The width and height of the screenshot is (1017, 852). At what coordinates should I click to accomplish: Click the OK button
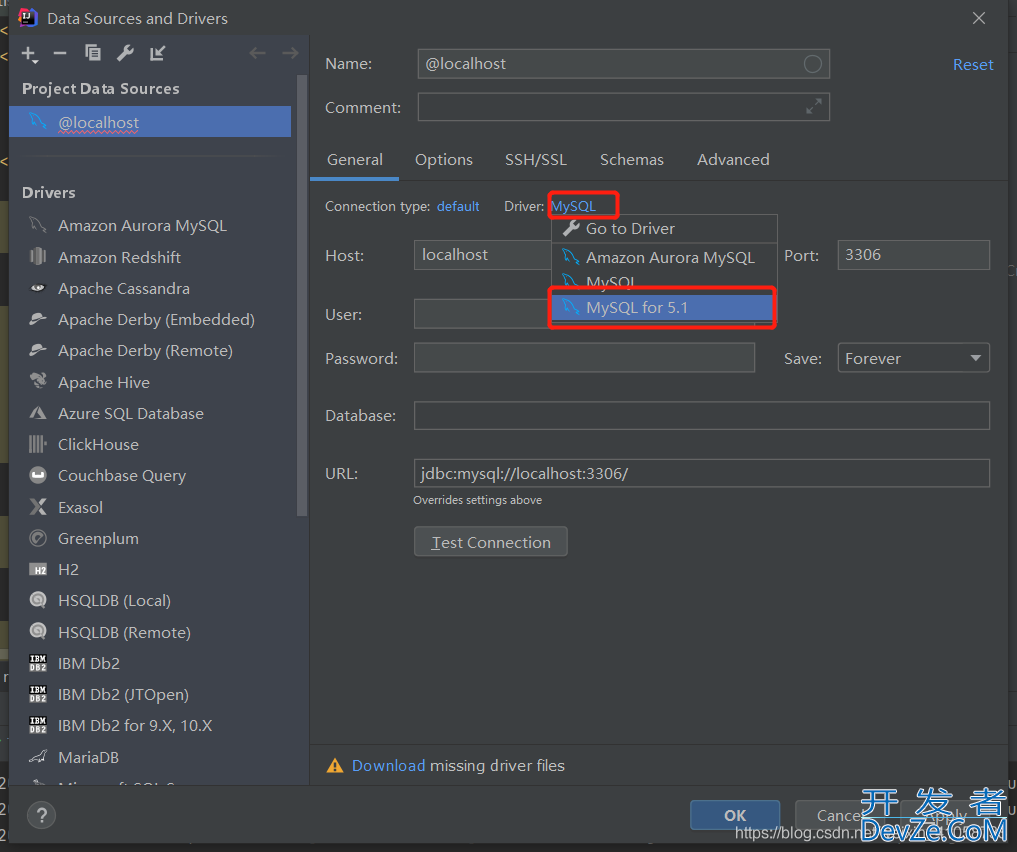[x=735, y=815]
